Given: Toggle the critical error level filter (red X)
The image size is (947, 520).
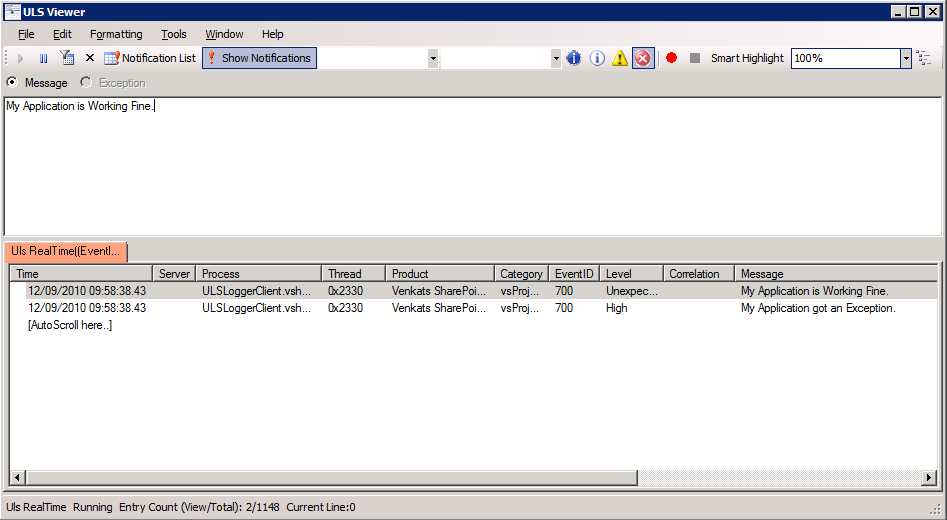Looking at the screenshot, I should [x=643, y=58].
